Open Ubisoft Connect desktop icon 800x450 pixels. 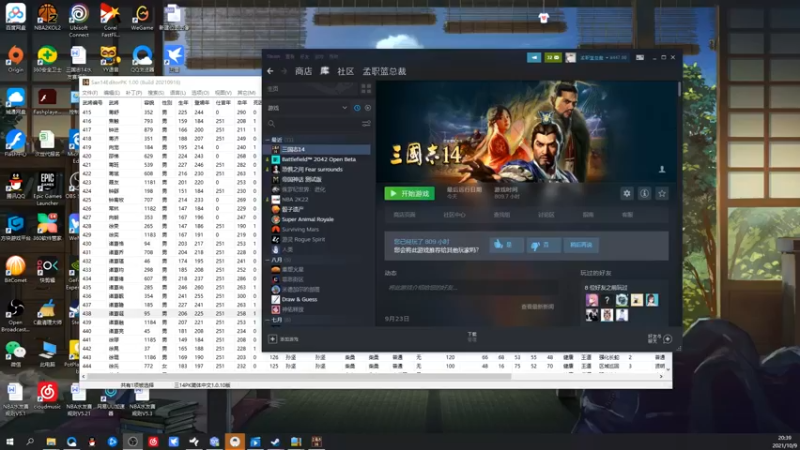(x=79, y=20)
